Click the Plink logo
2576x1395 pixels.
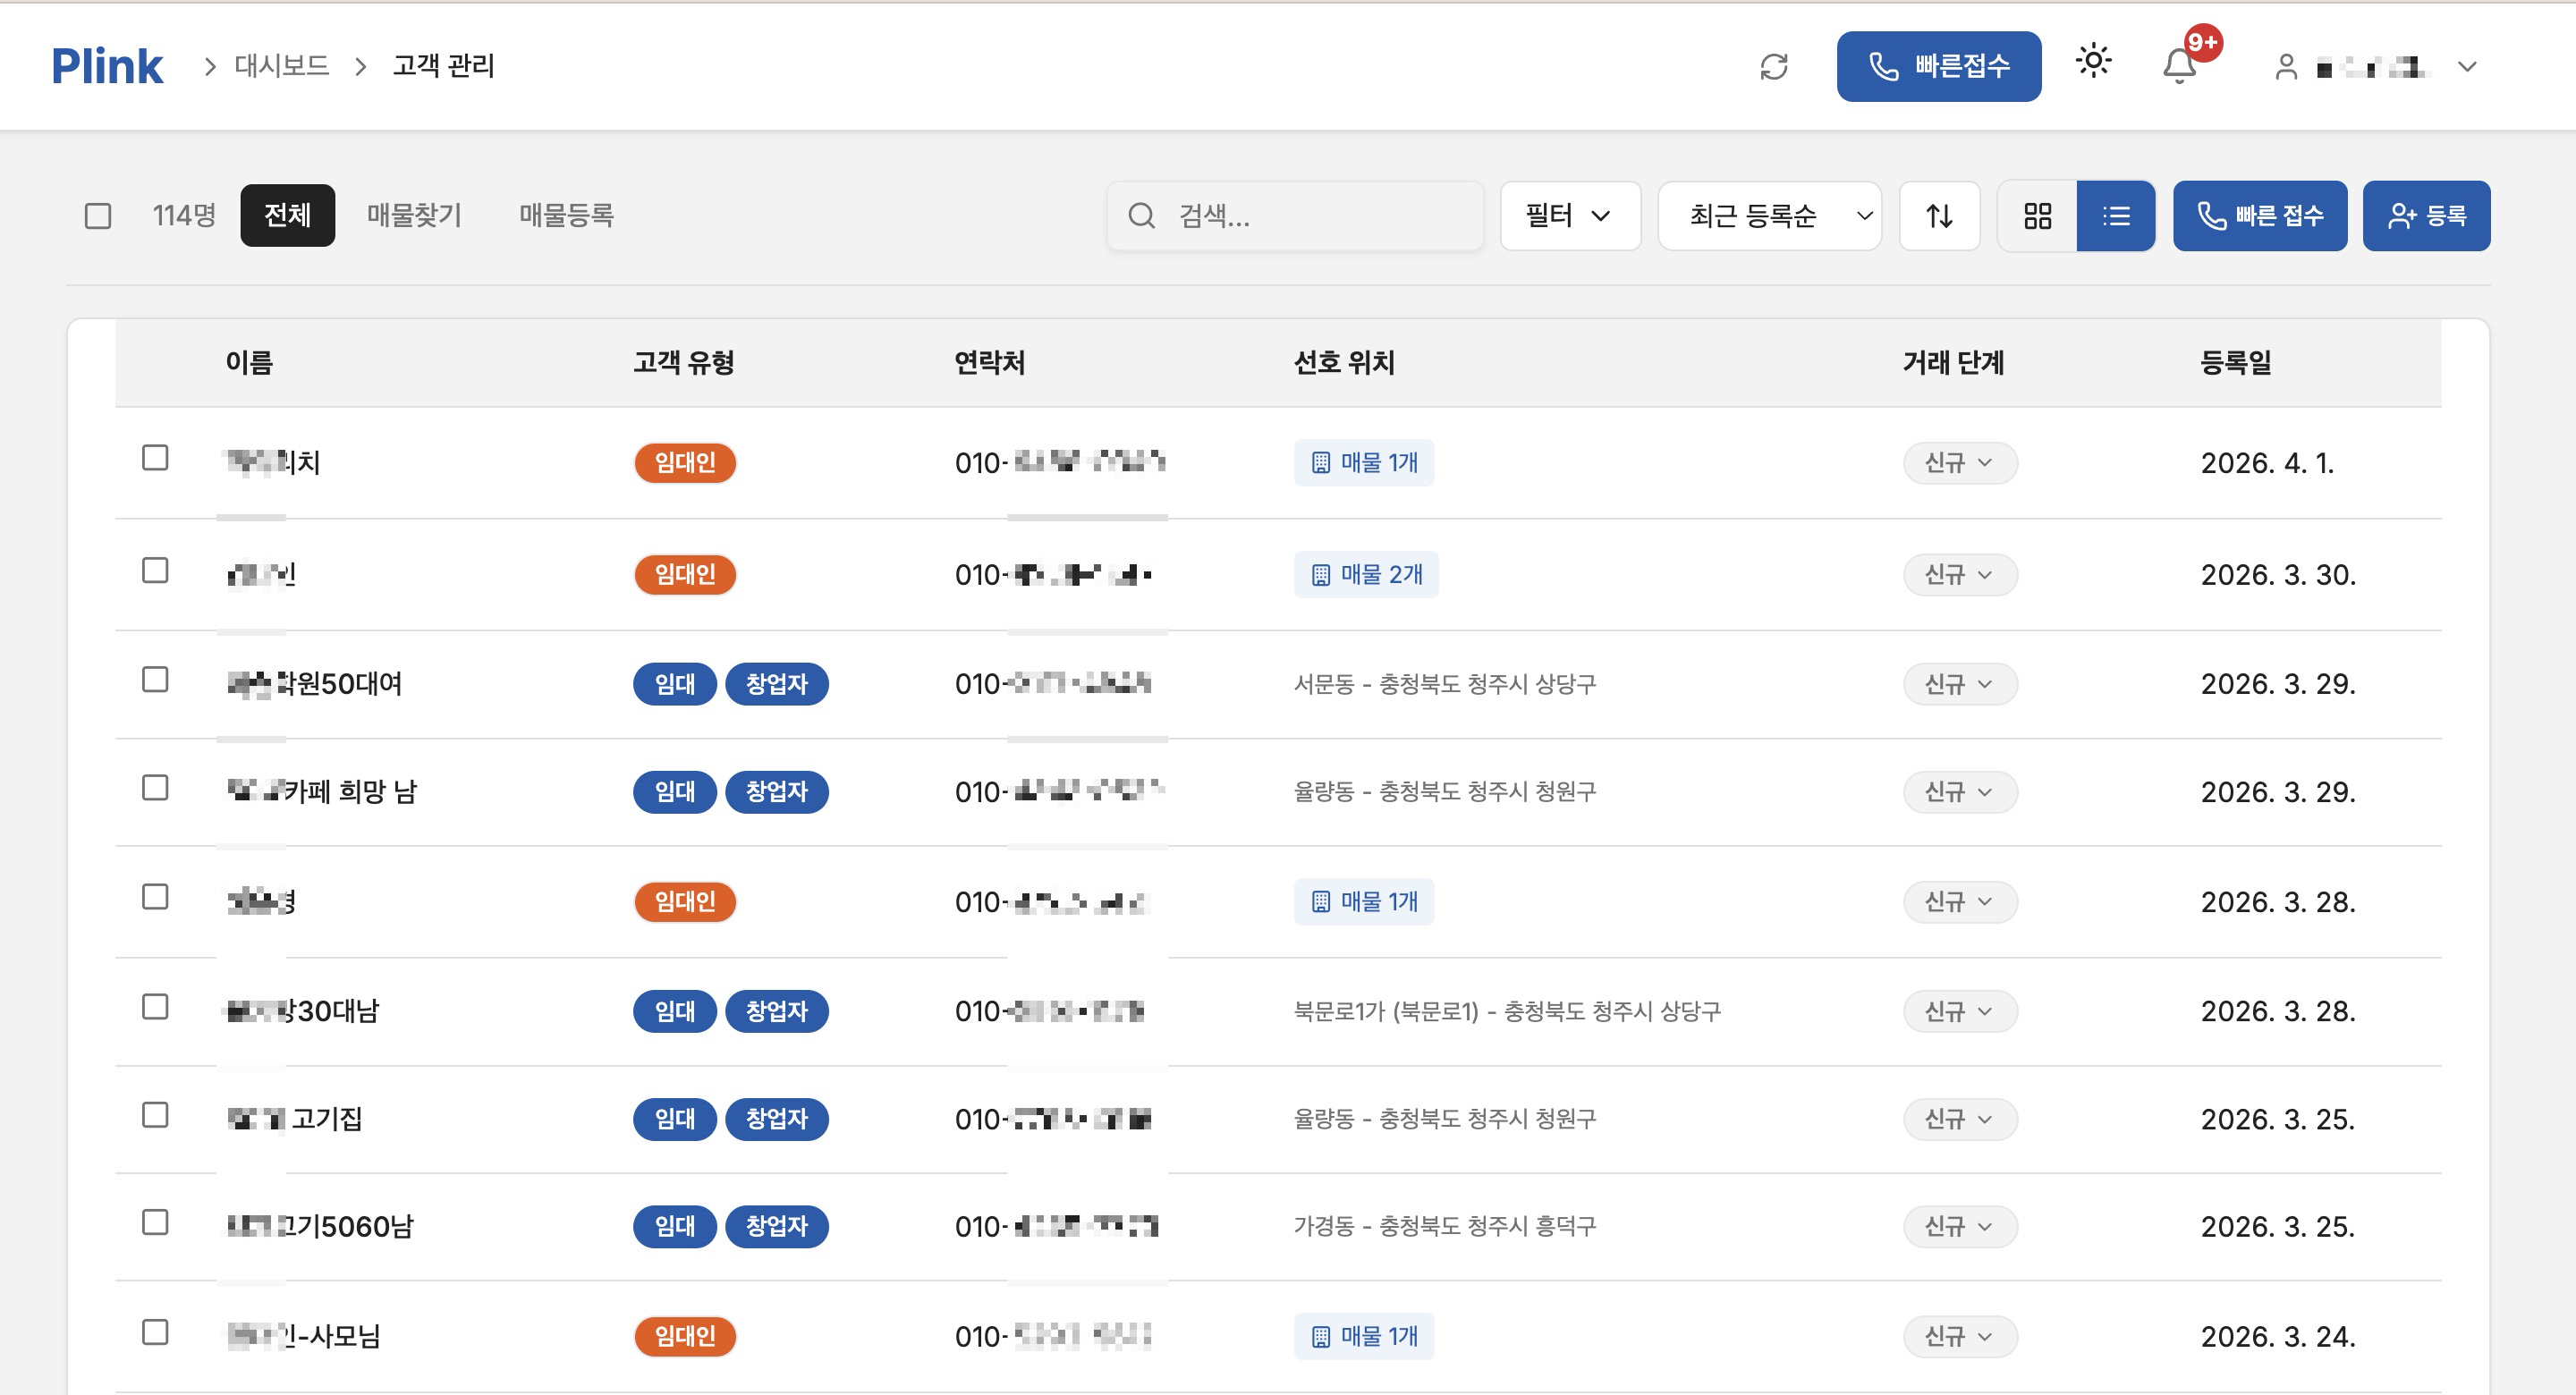click(107, 67)
